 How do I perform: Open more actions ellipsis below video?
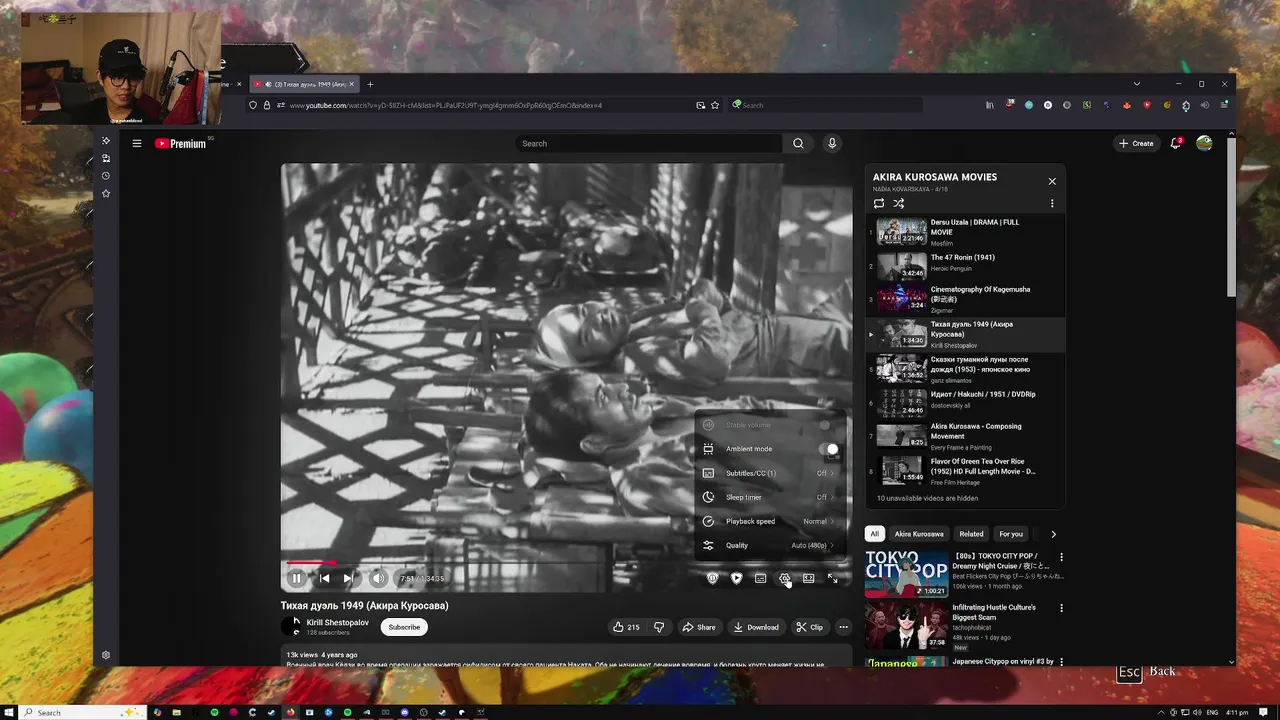[x=843, y=627]
